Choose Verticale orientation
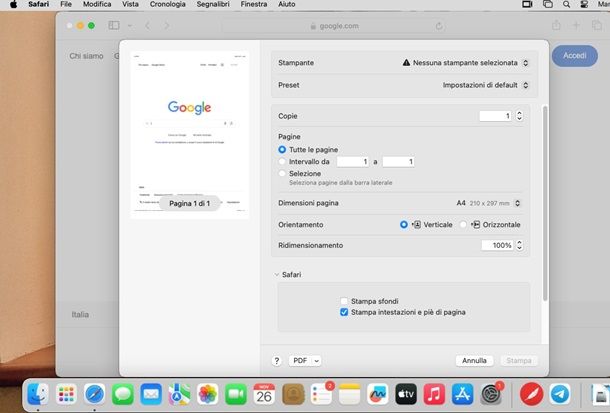The image size is (610, 413). click(404, 224)
